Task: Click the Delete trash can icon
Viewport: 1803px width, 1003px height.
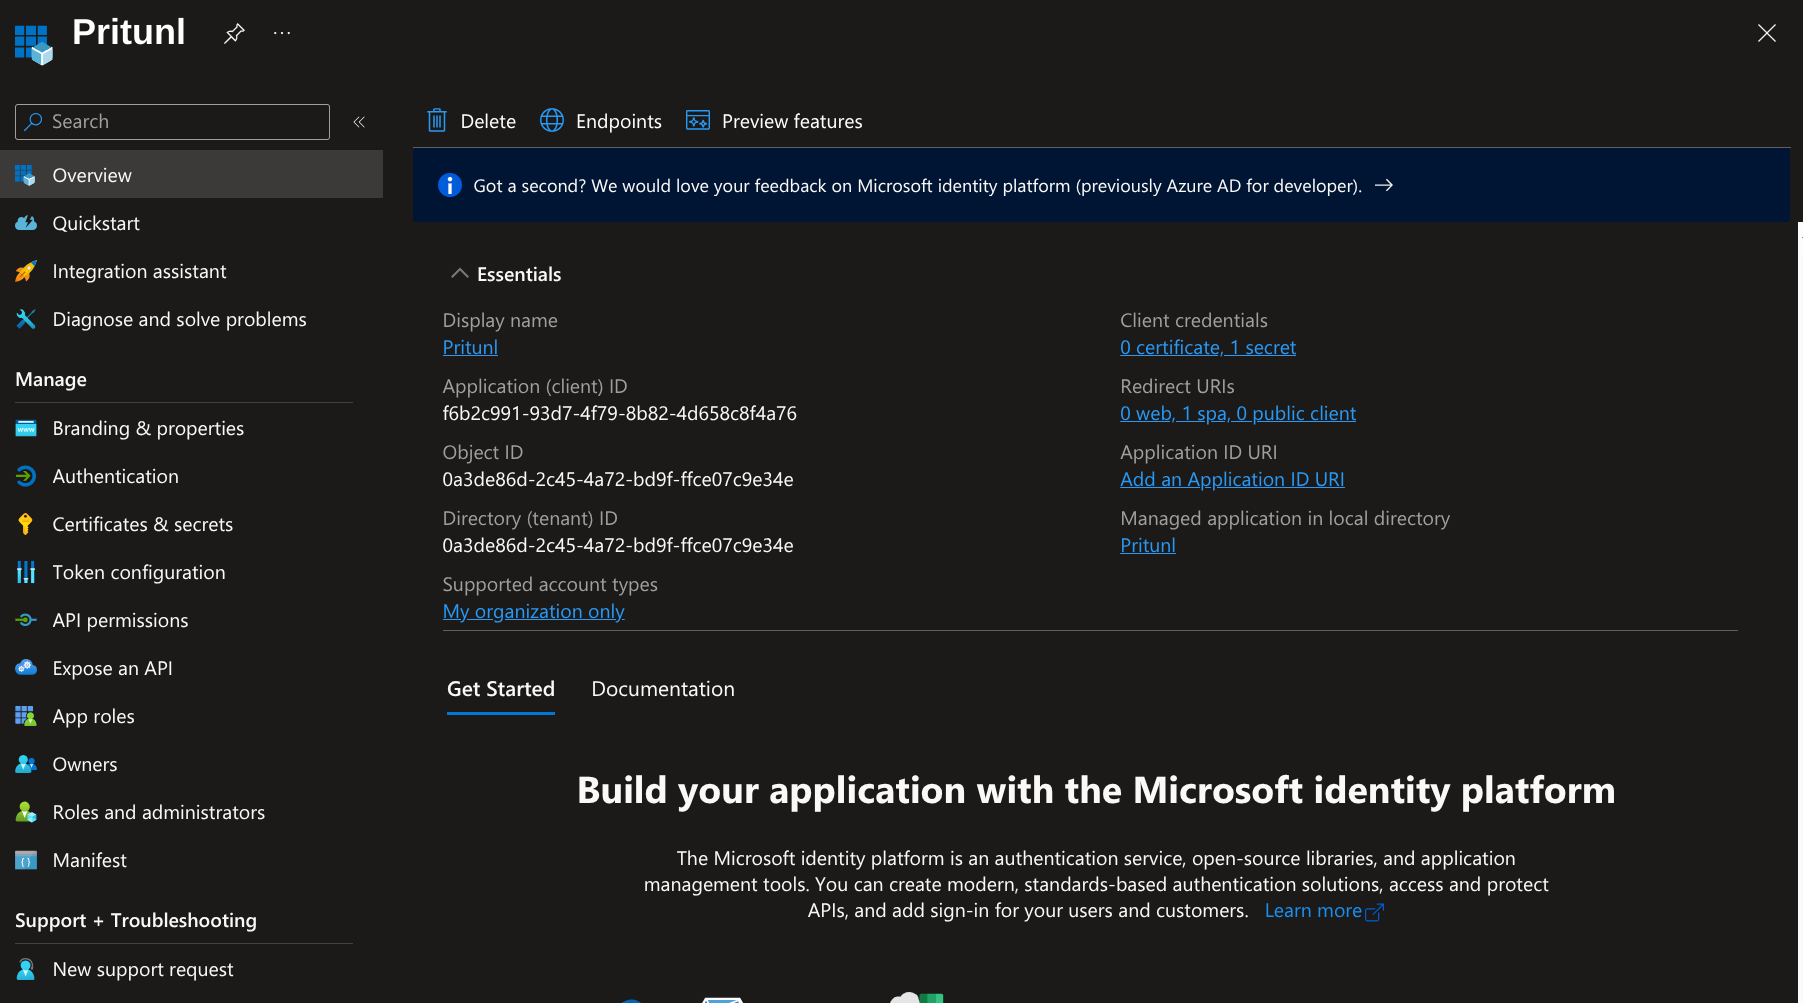Action: [437, 121]
